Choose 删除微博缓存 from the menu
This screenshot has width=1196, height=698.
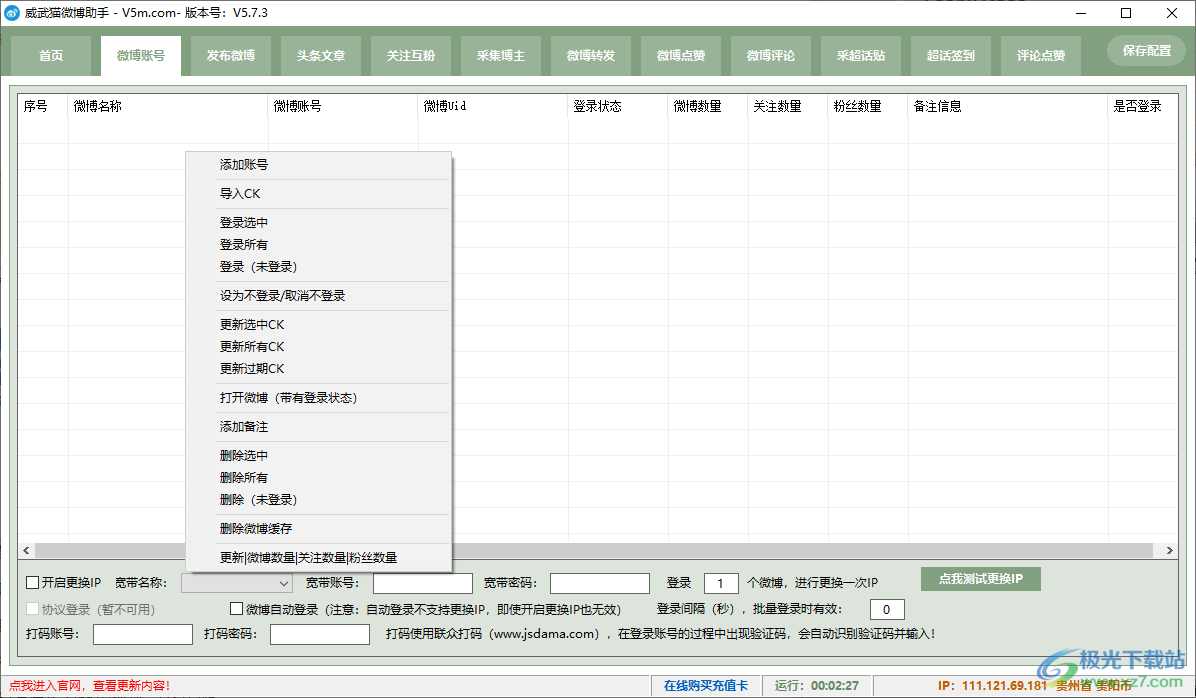[318, 529]
